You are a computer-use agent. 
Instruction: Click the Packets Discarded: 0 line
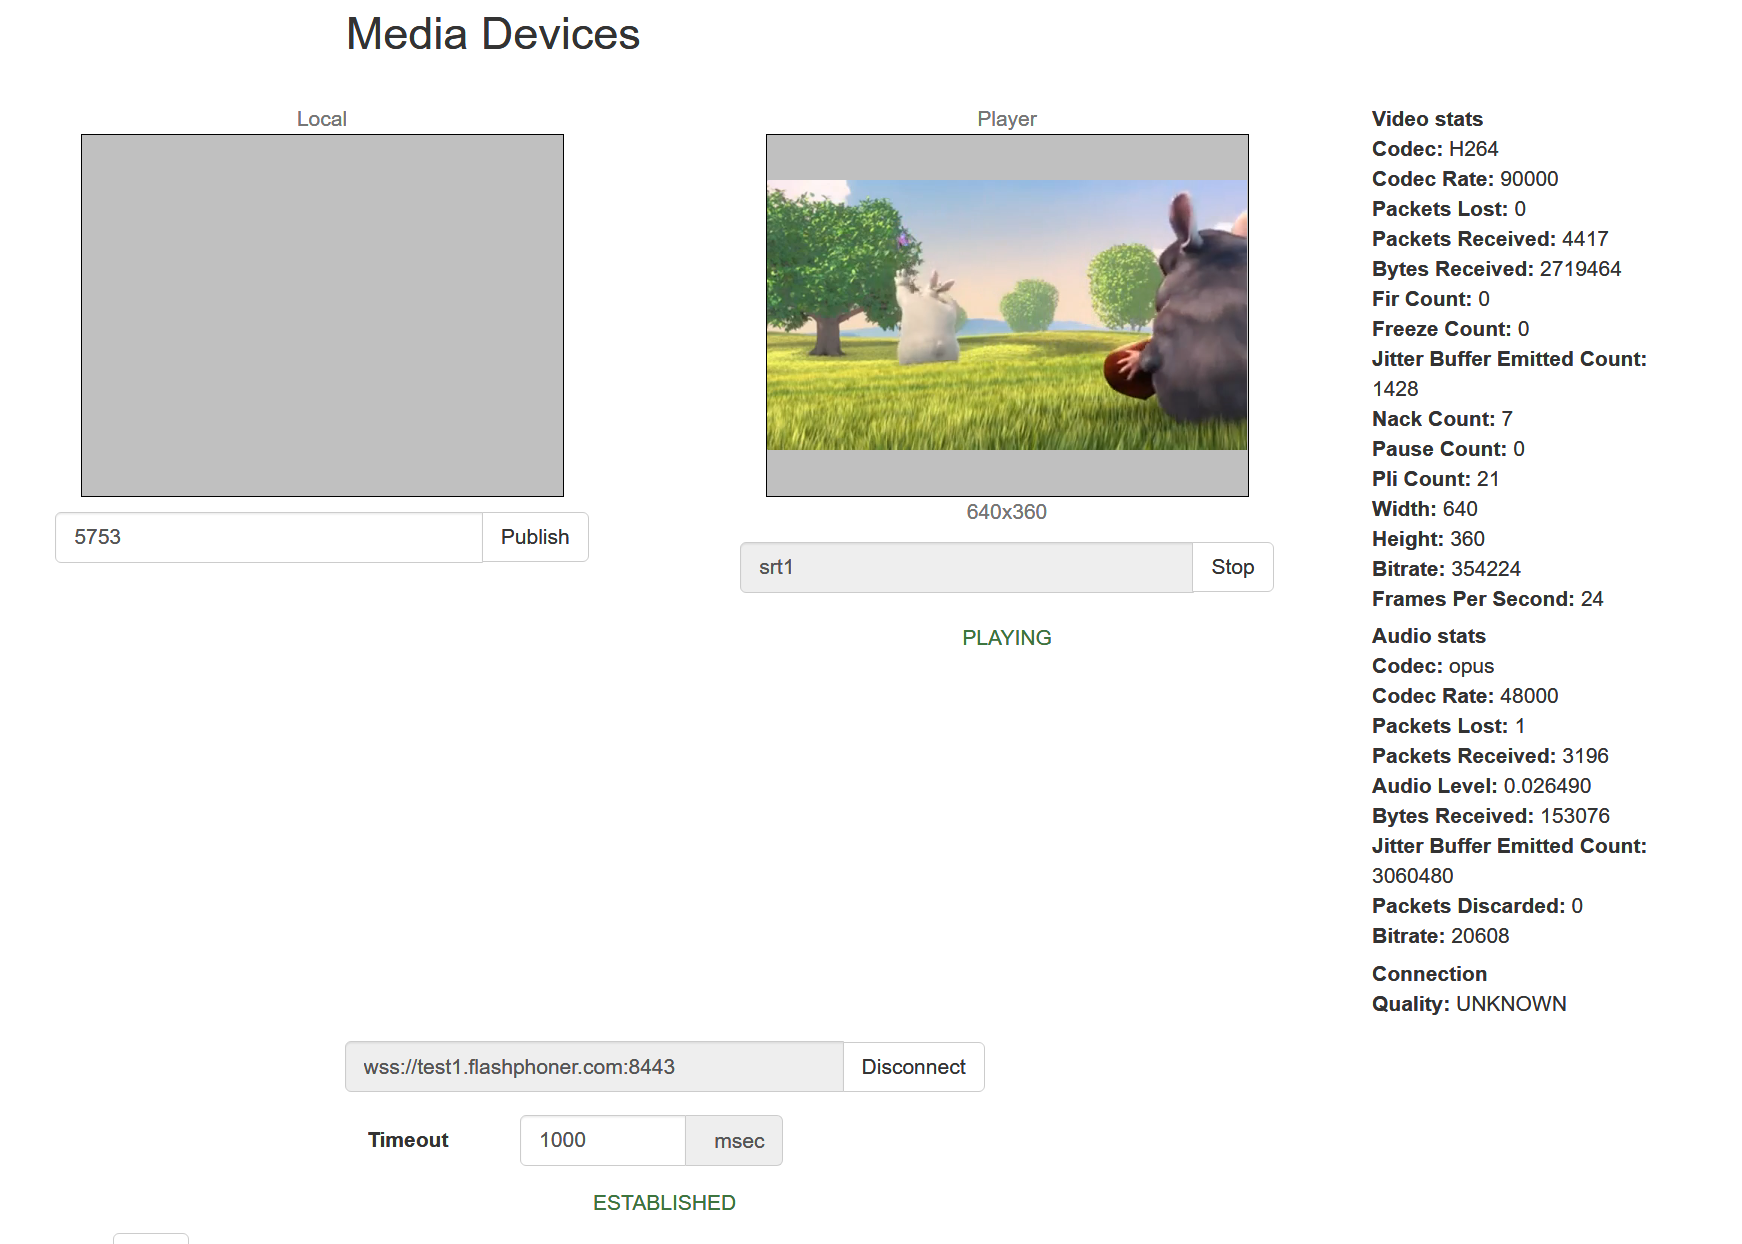pyautogui.click(x=1477, y=906)
